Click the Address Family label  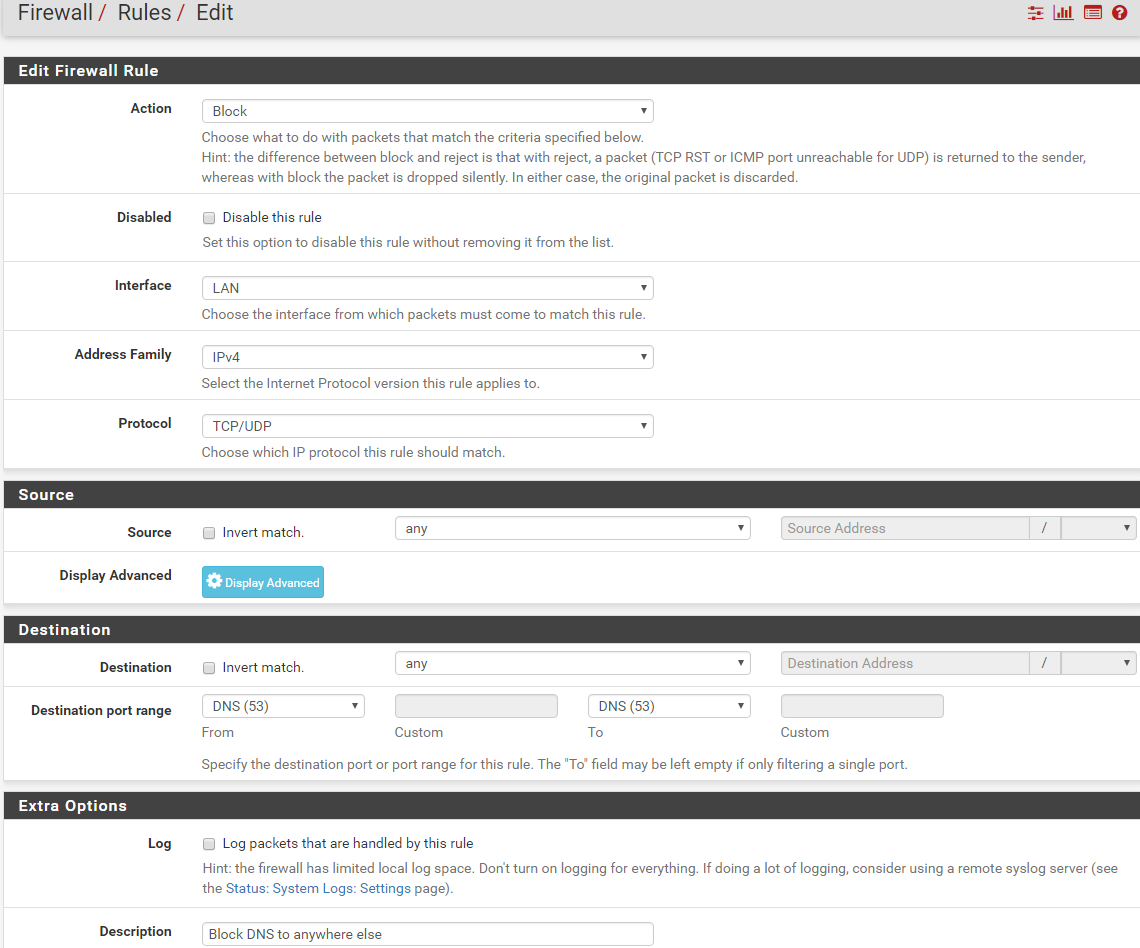pyautogui.click(x=123, y=355)
